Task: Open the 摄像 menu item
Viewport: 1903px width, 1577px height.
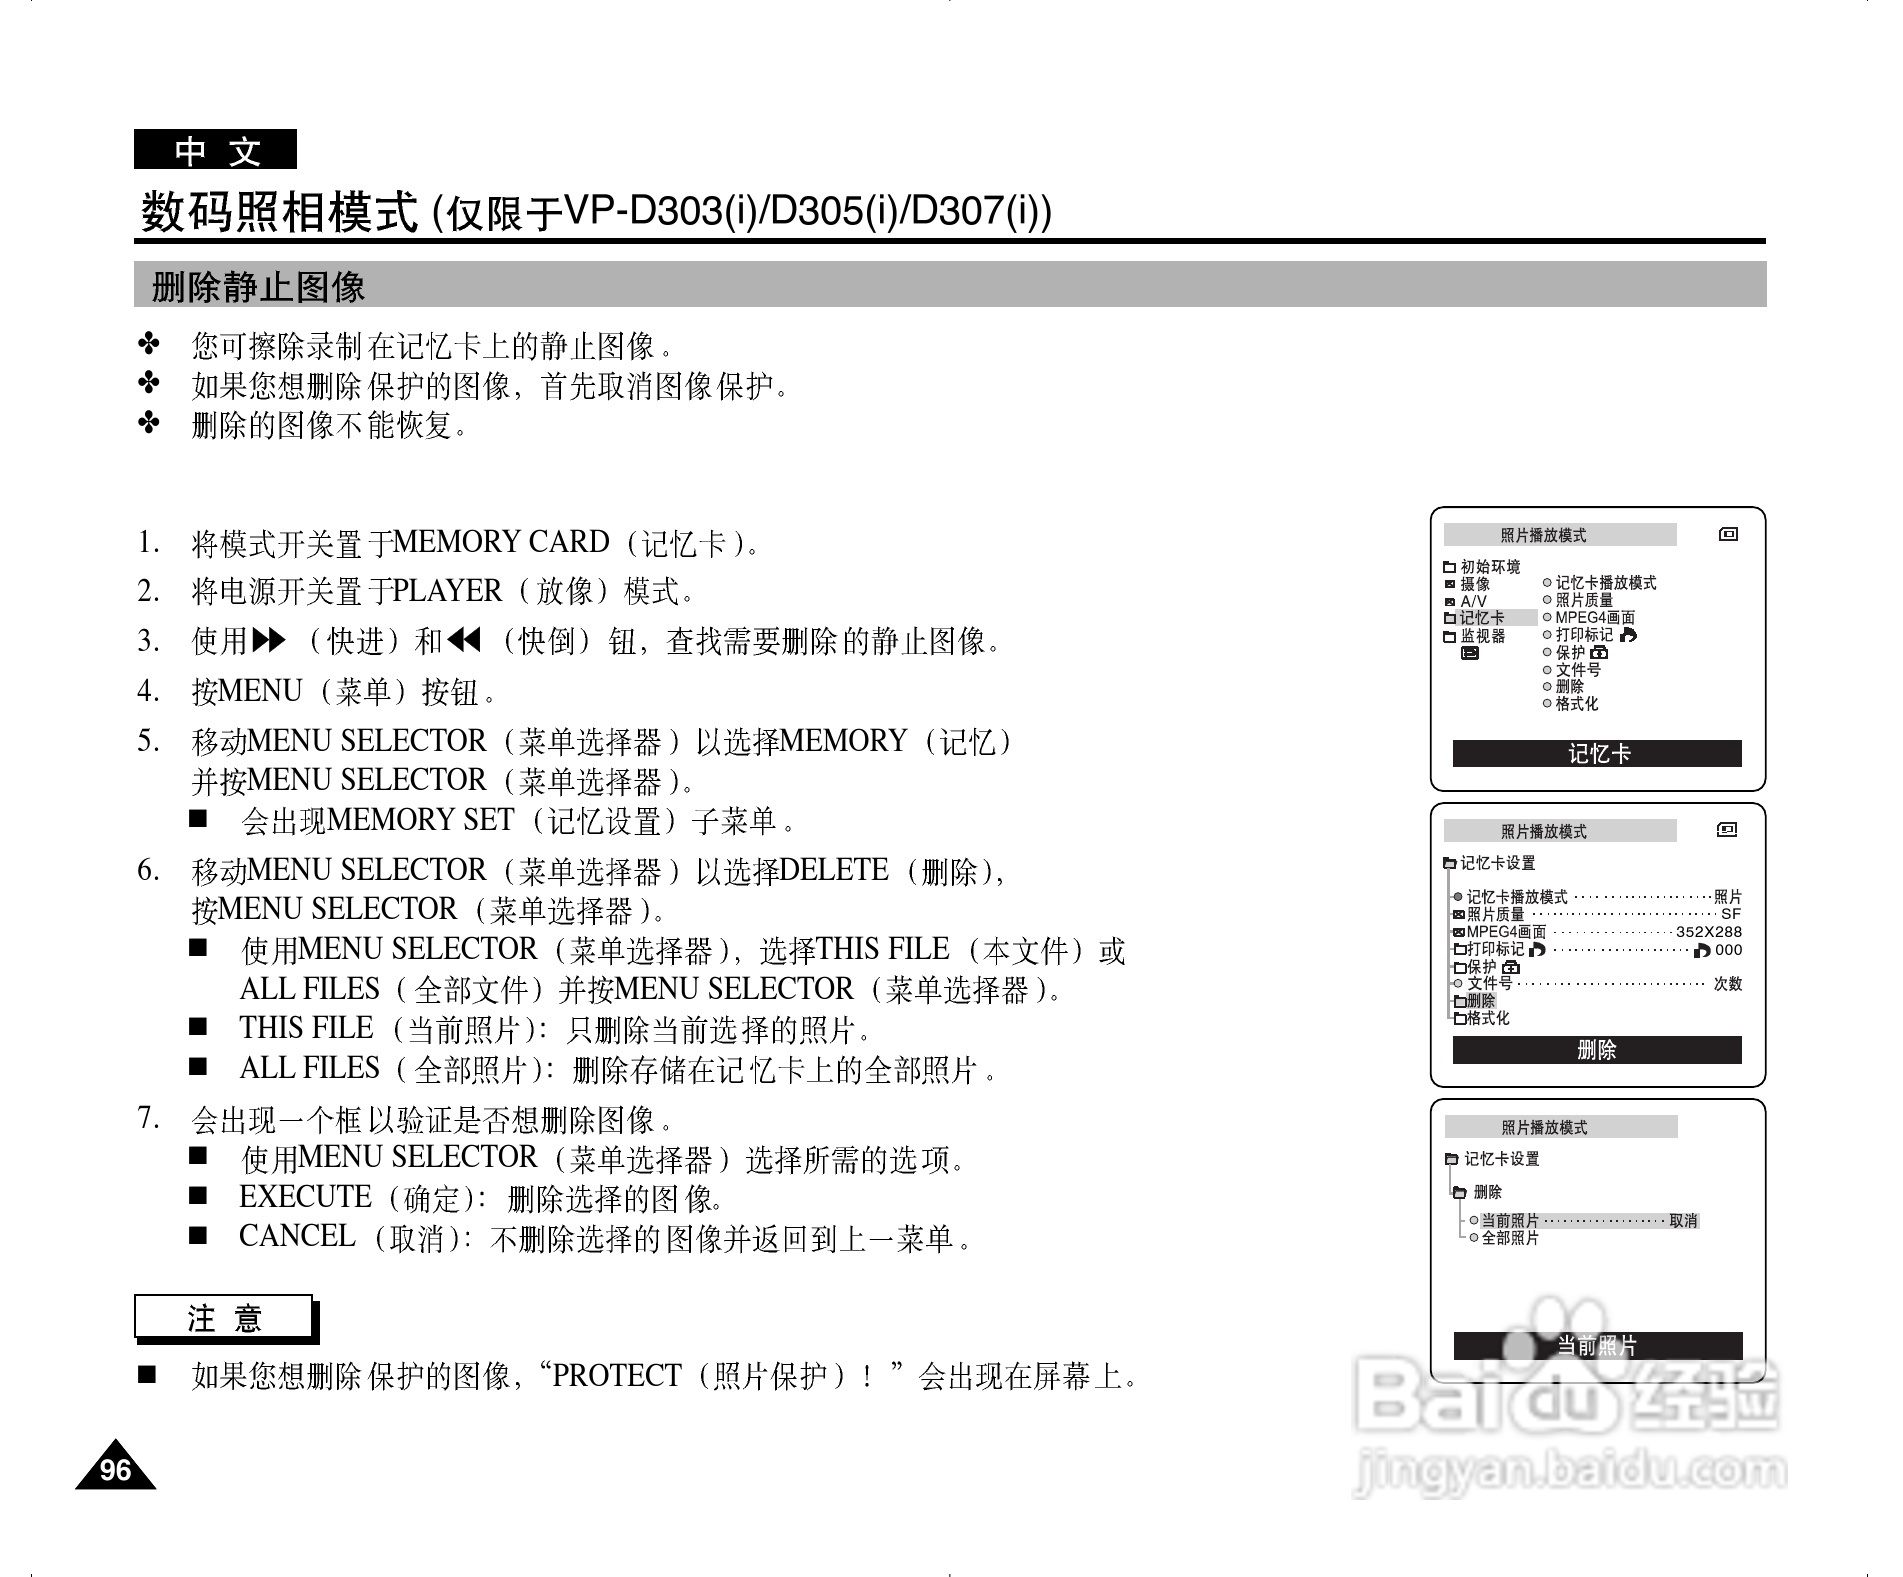Action: (x=1467, y=584)
